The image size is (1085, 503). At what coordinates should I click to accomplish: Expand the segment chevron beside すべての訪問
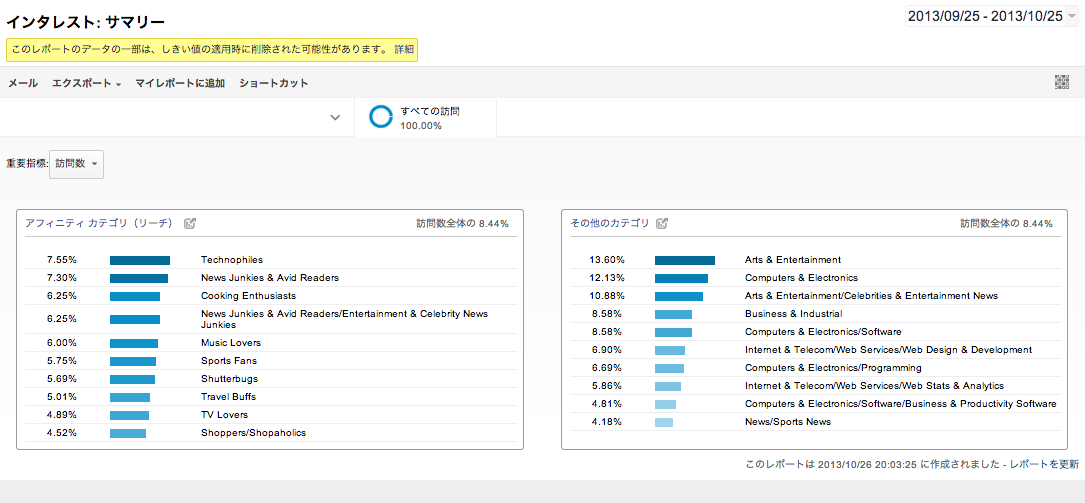click(x=335, y=117)
